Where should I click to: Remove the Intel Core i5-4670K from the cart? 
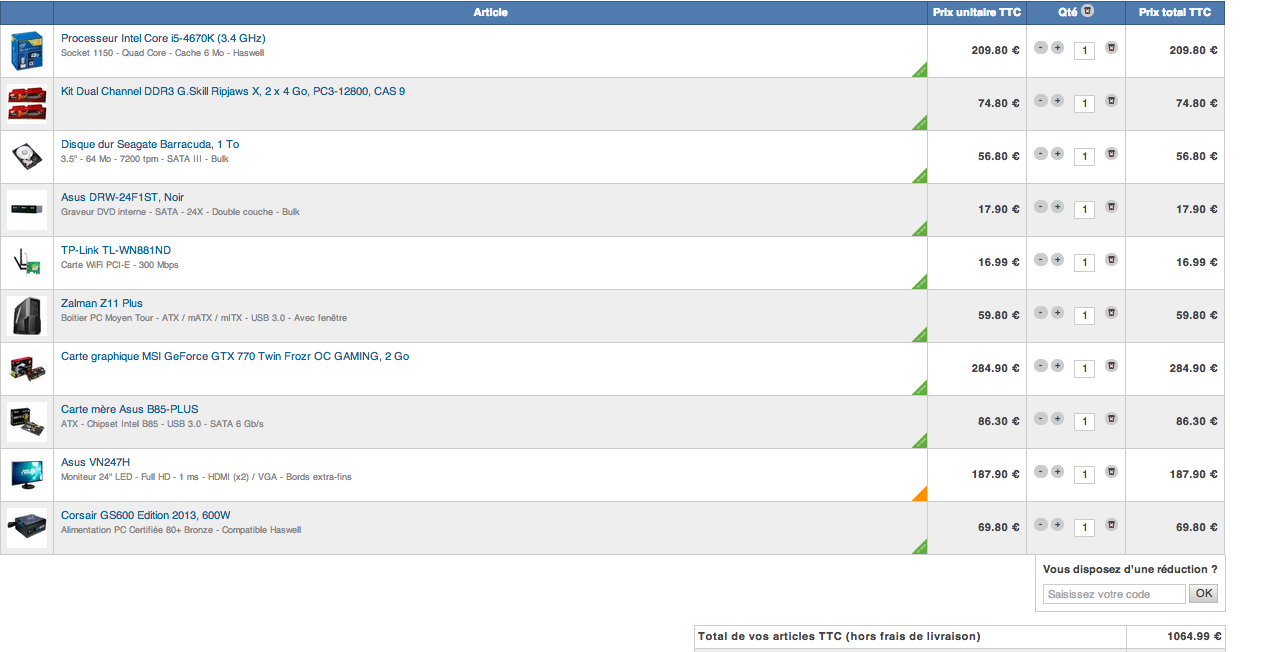(1111, 48)
